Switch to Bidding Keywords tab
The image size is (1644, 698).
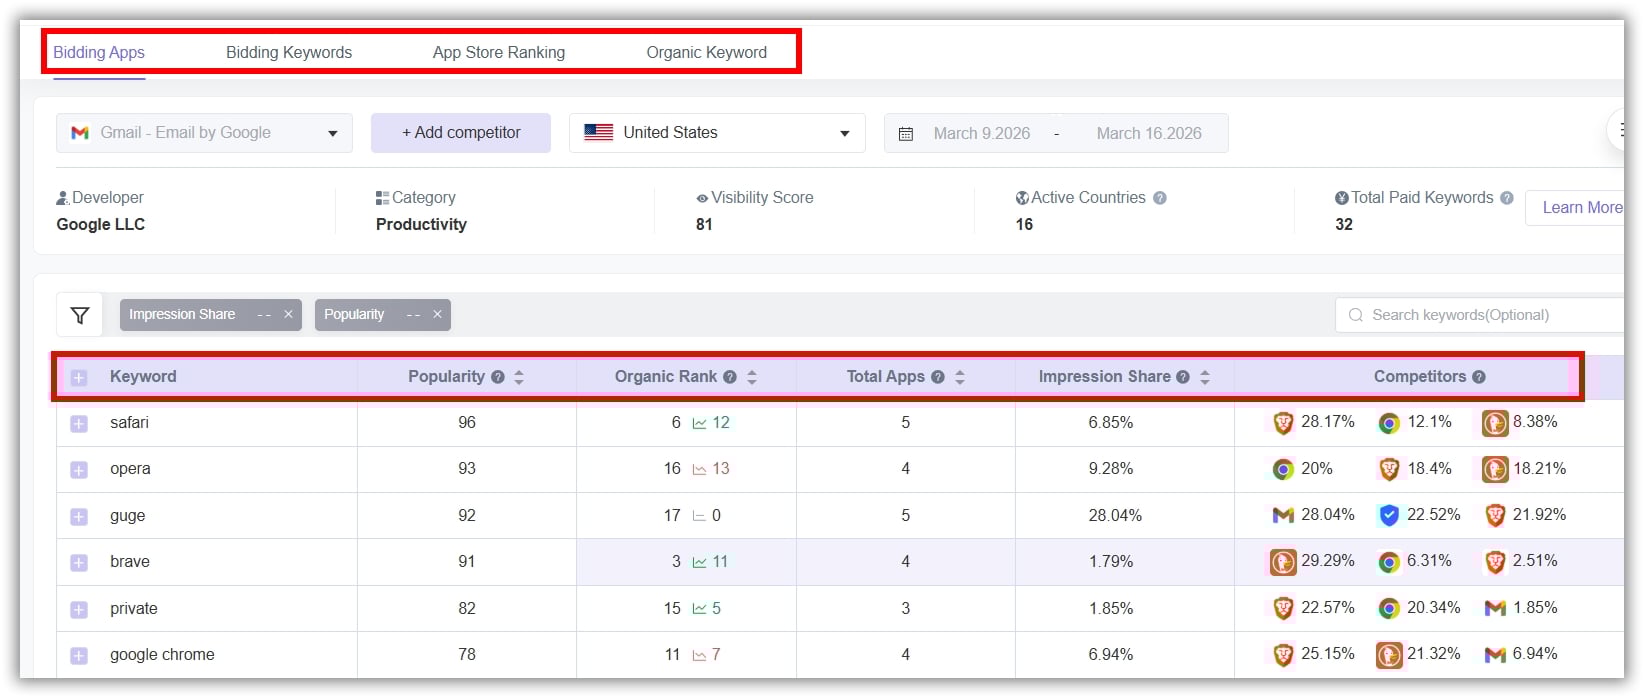coord(289,52)
